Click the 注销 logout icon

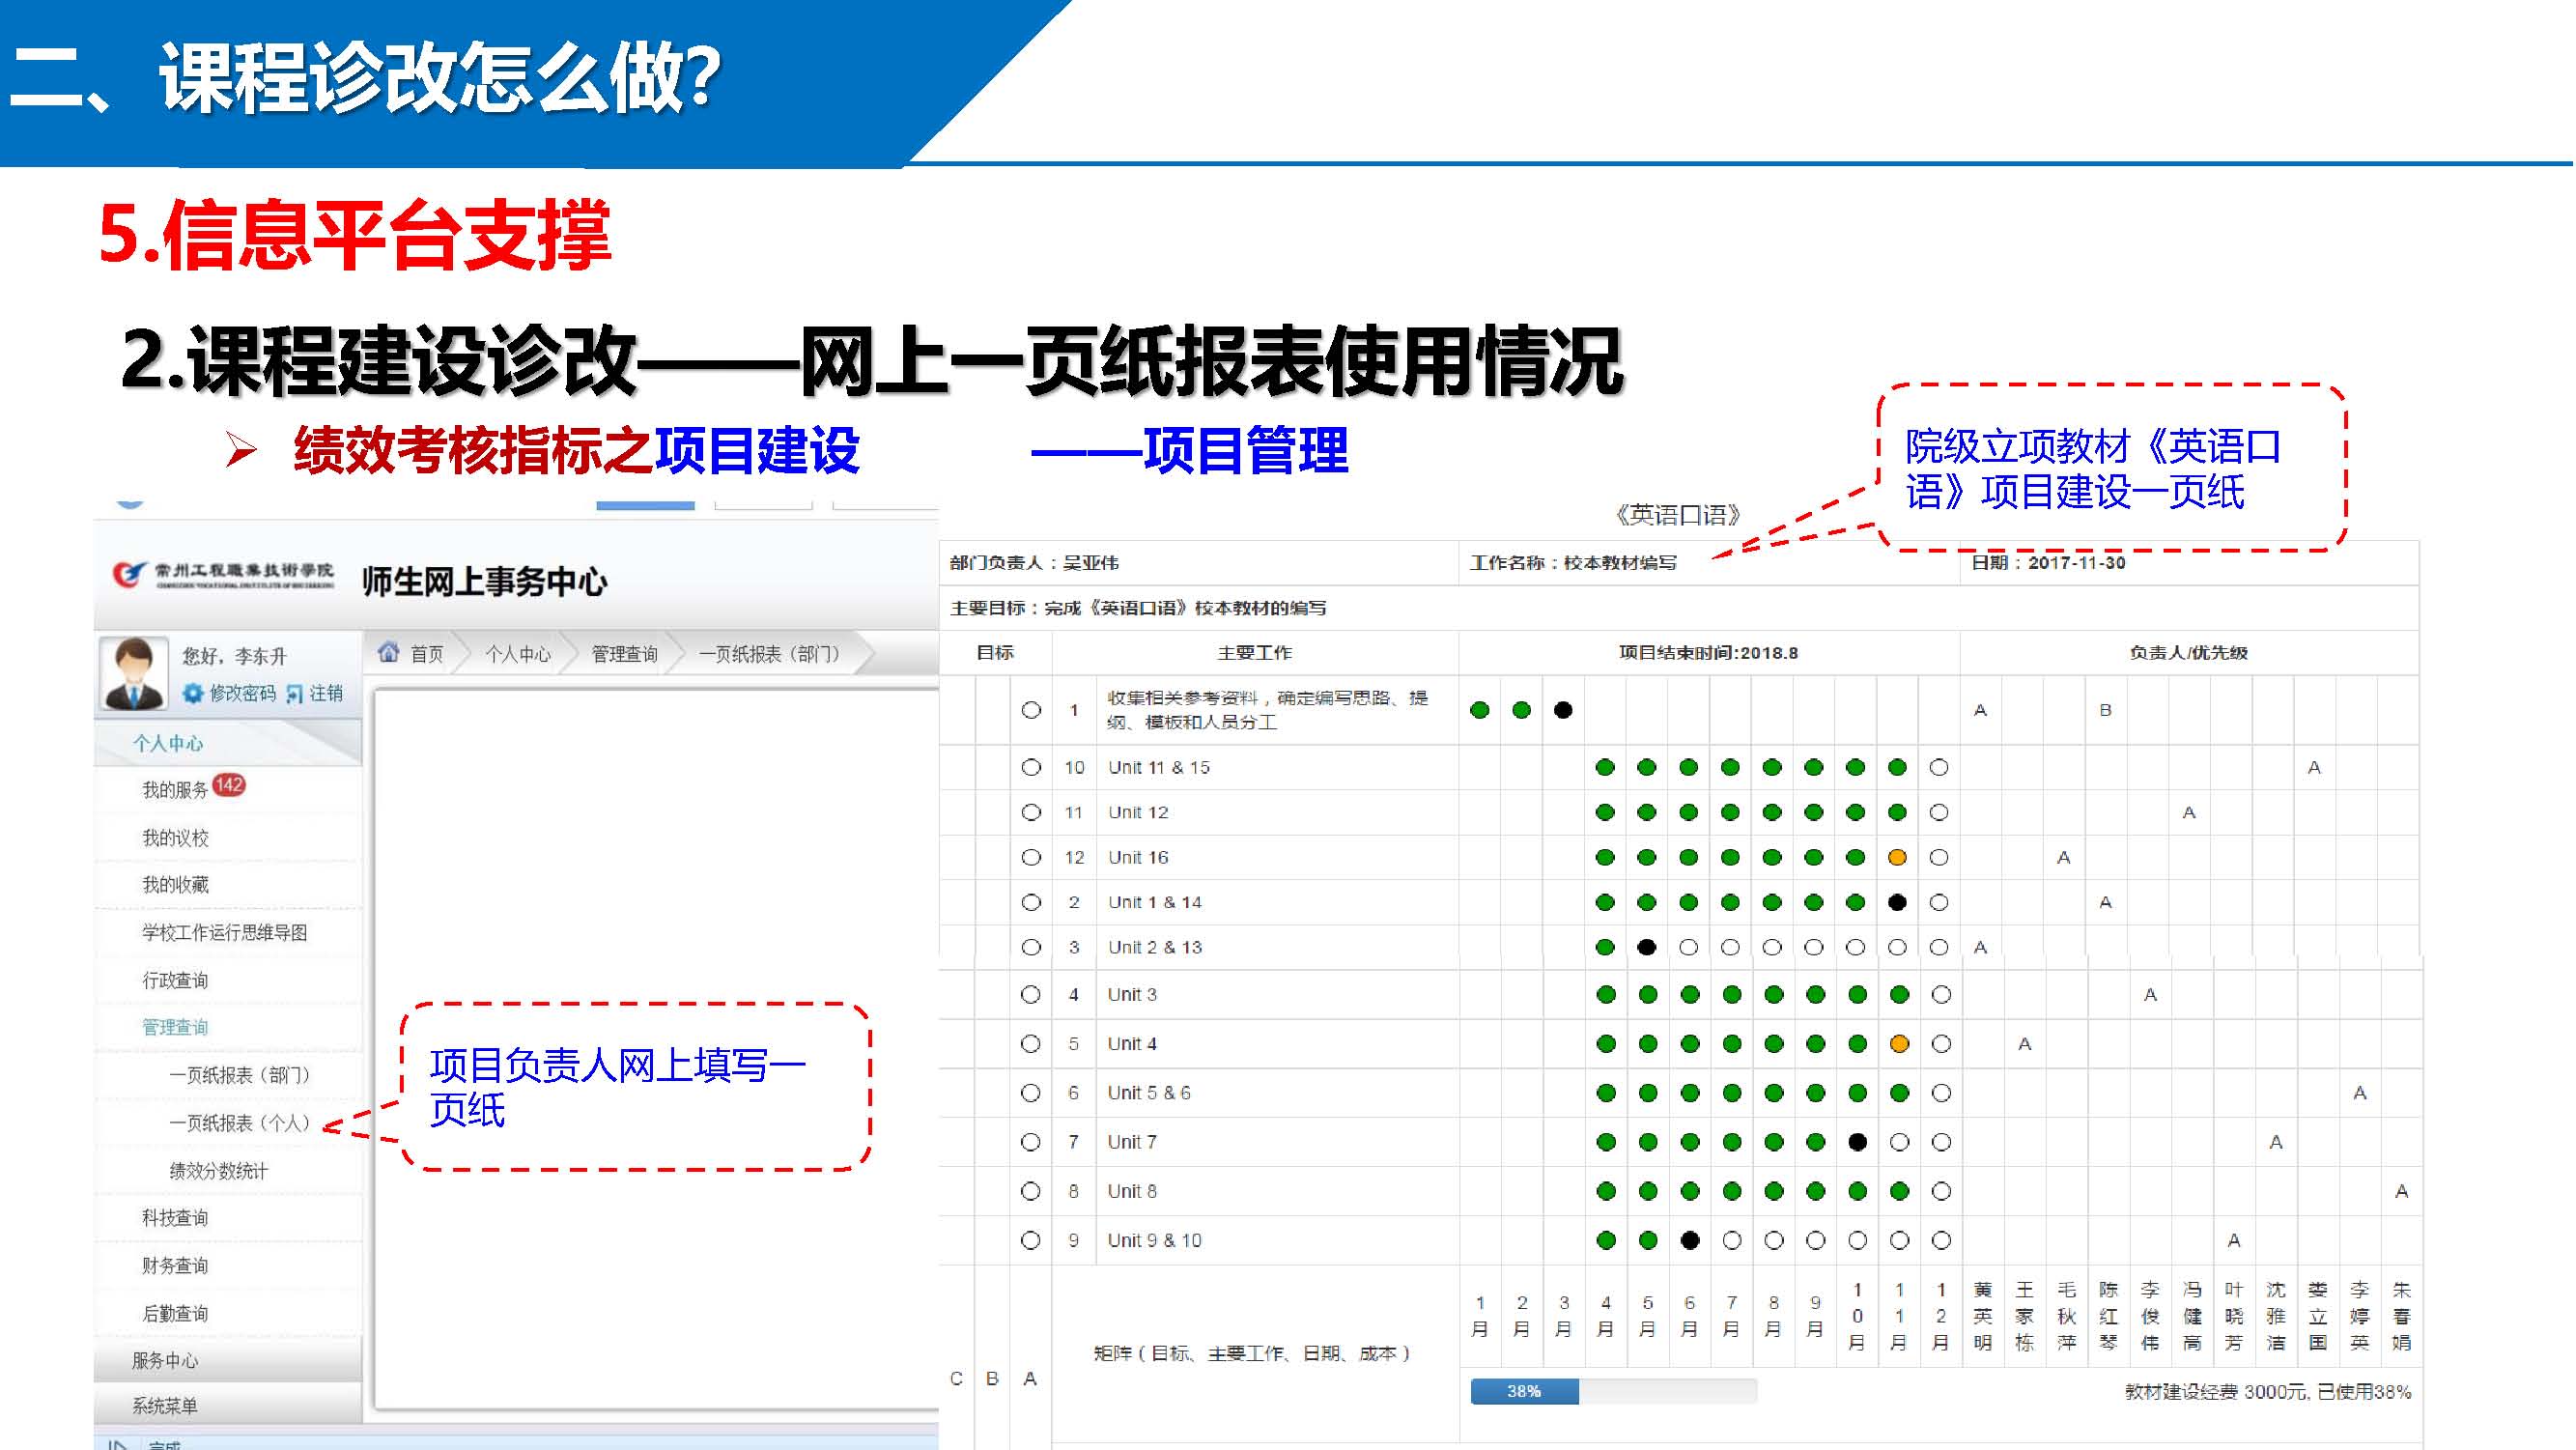(294, 693)
